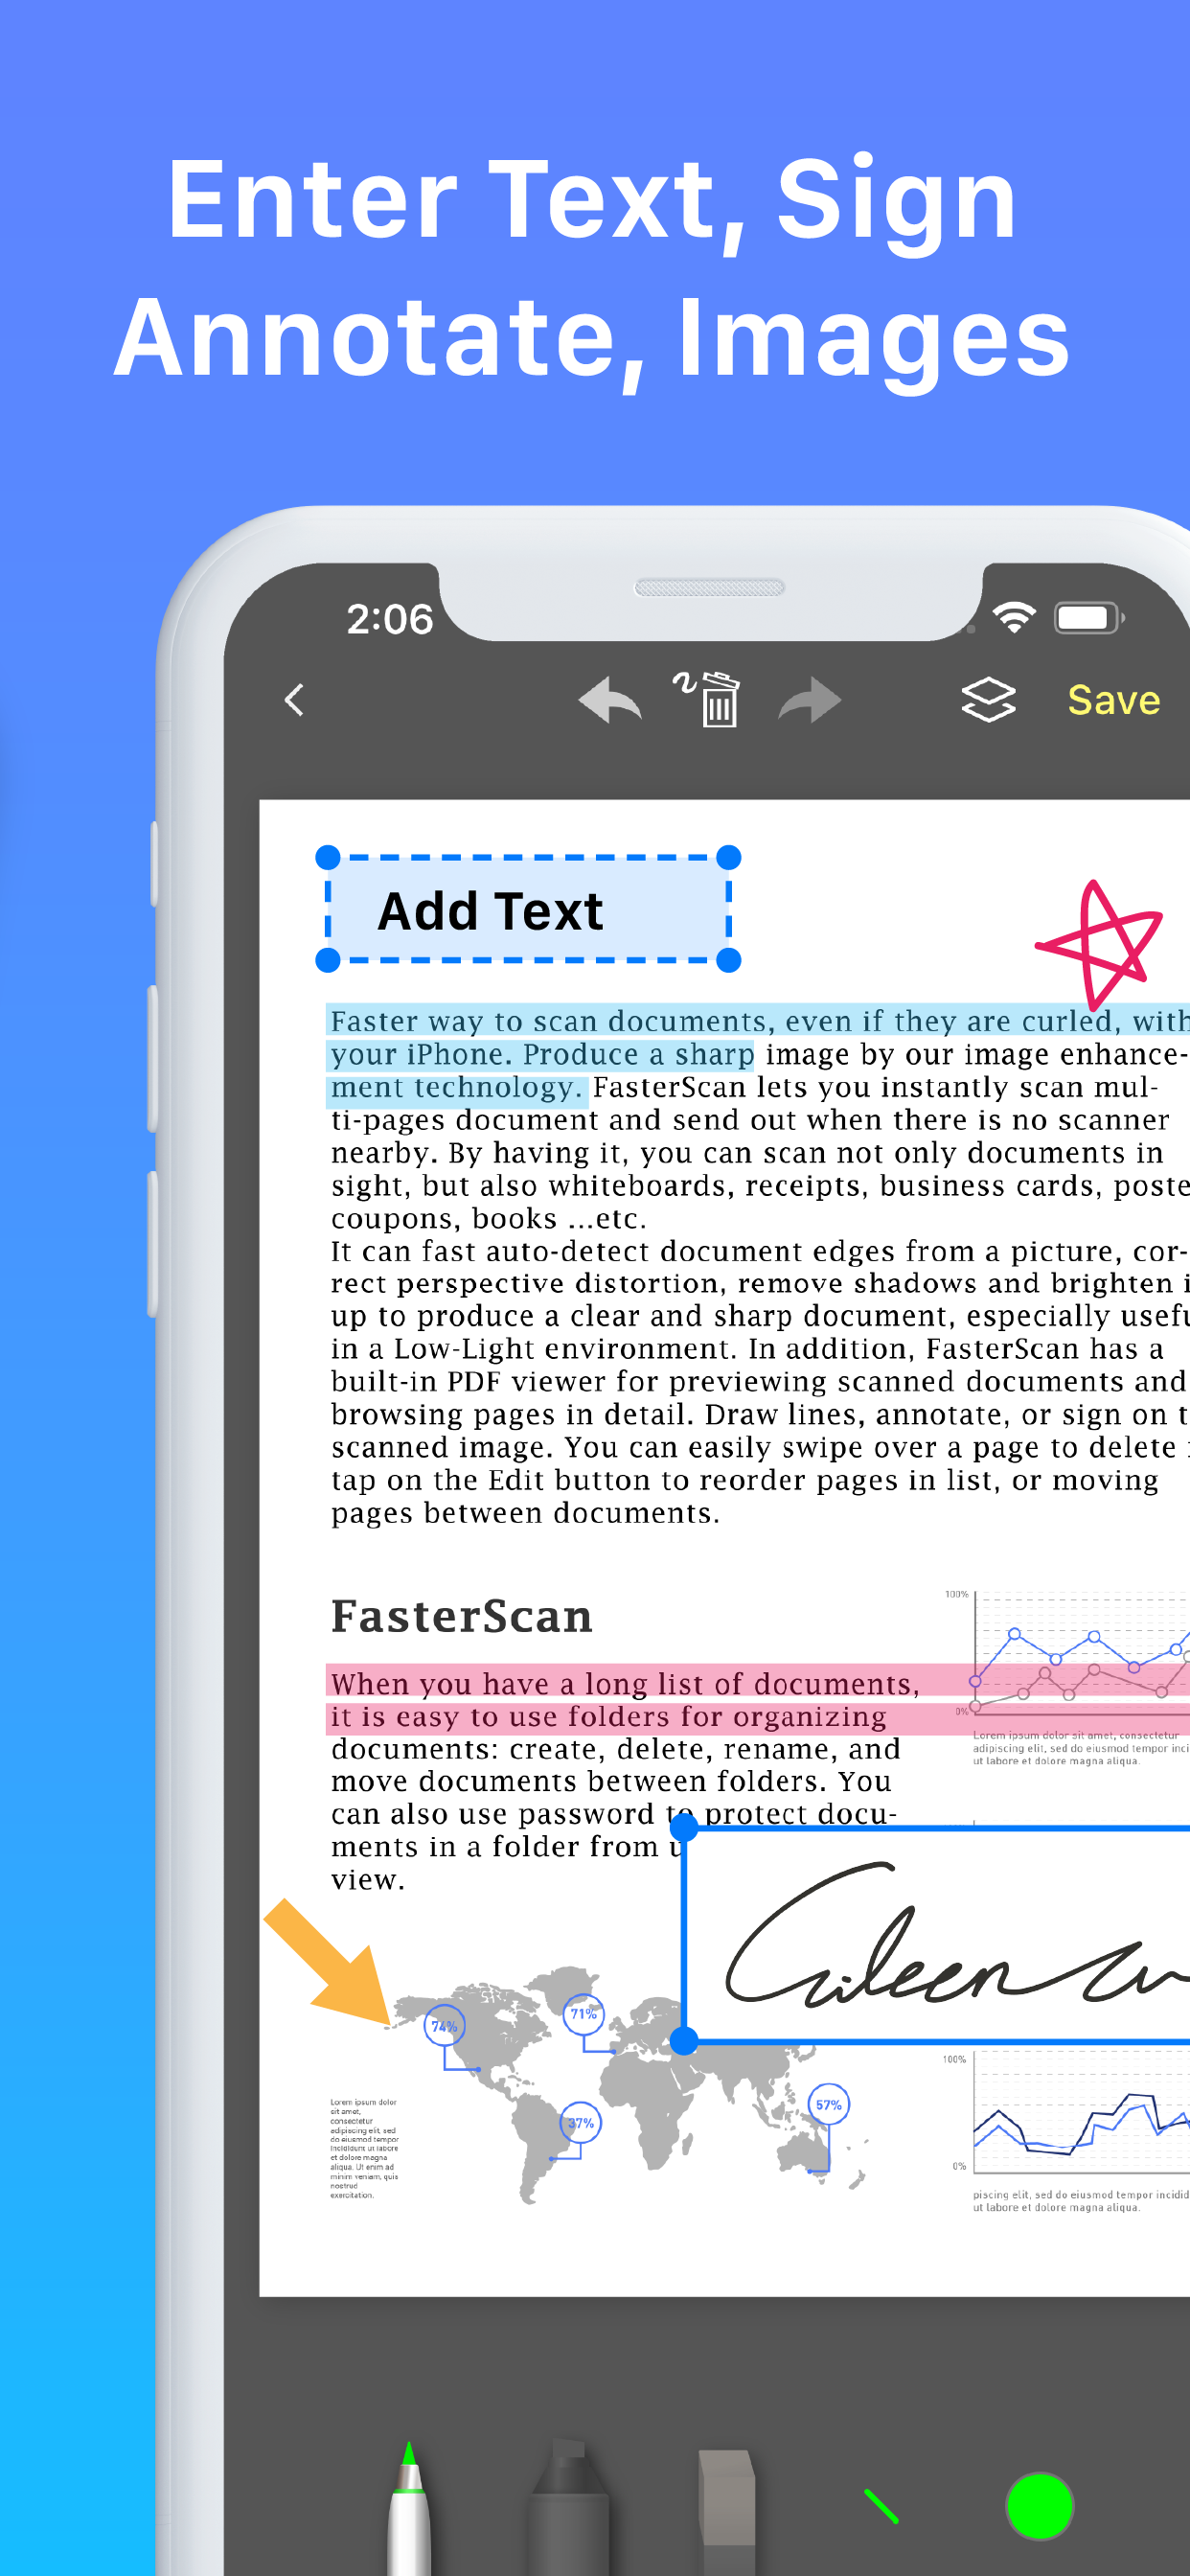
Task: Tap the pink highlighted 'When you have' line
Action: coord(625,1684)
